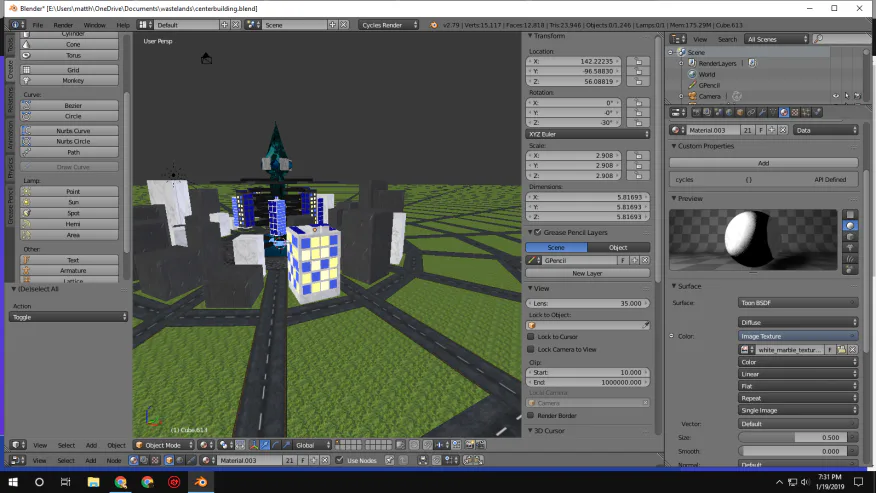
Task: Select the sphere preview type icon
Action: [850, 226]
